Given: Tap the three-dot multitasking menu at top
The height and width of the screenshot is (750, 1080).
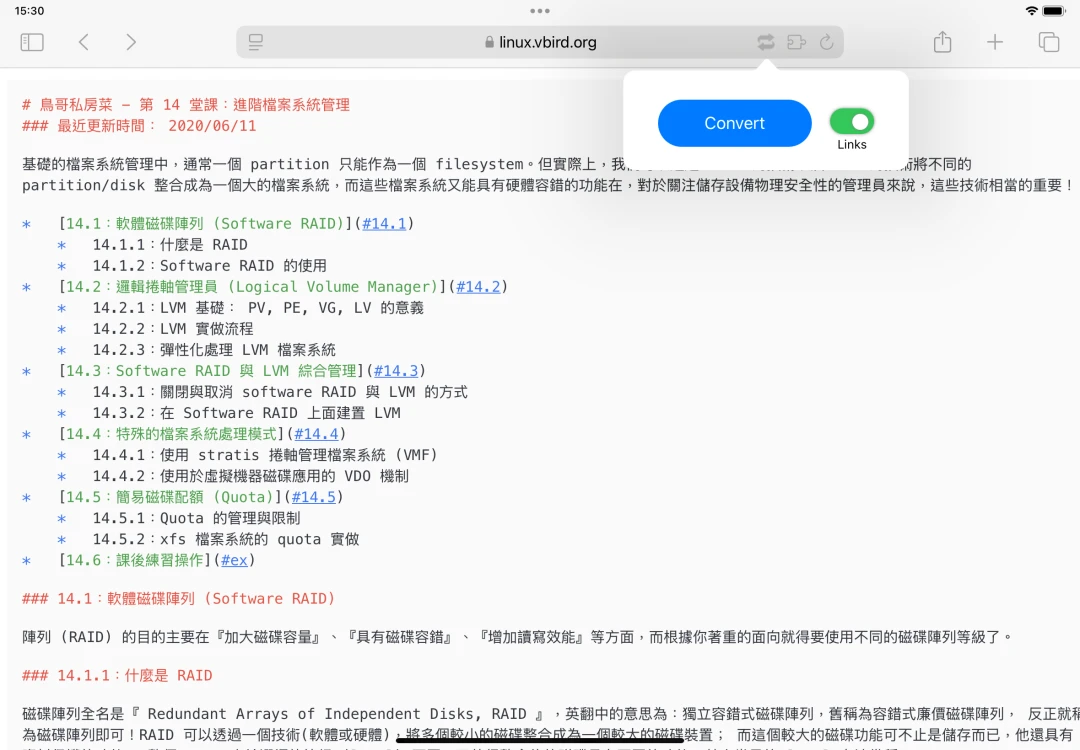Looking at the screenshot, I should click(x=540, y=11).
